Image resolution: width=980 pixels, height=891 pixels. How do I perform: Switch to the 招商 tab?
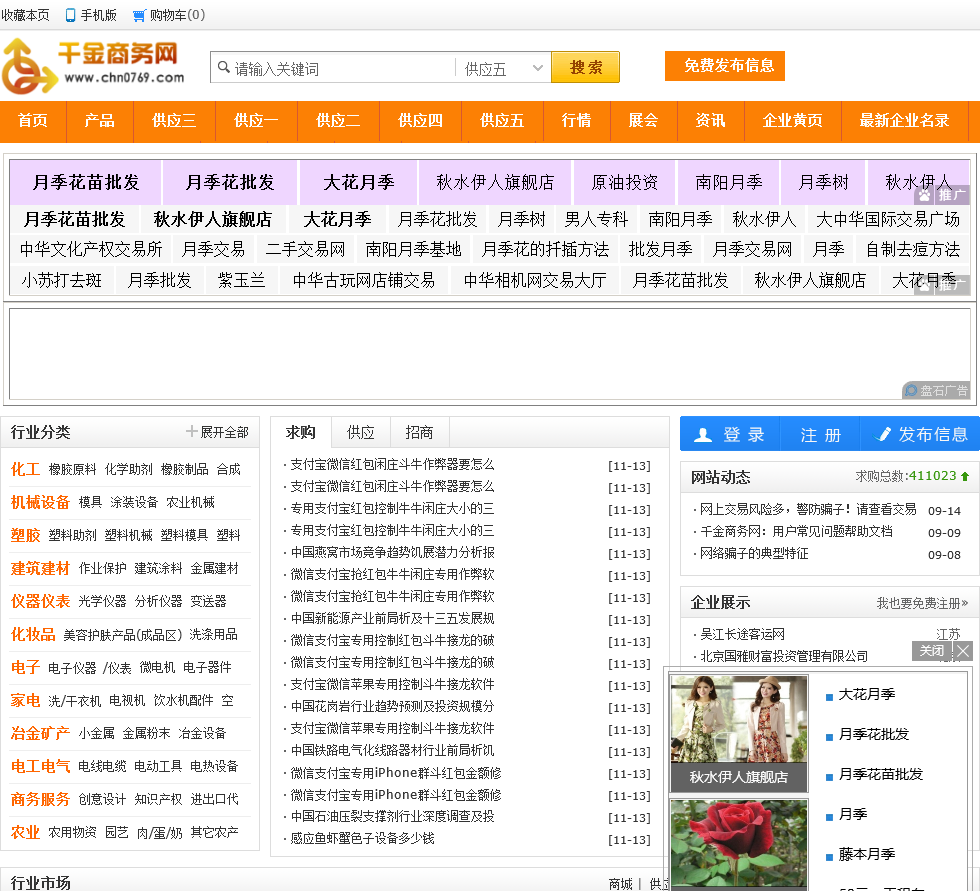click(x=420, y=432)
